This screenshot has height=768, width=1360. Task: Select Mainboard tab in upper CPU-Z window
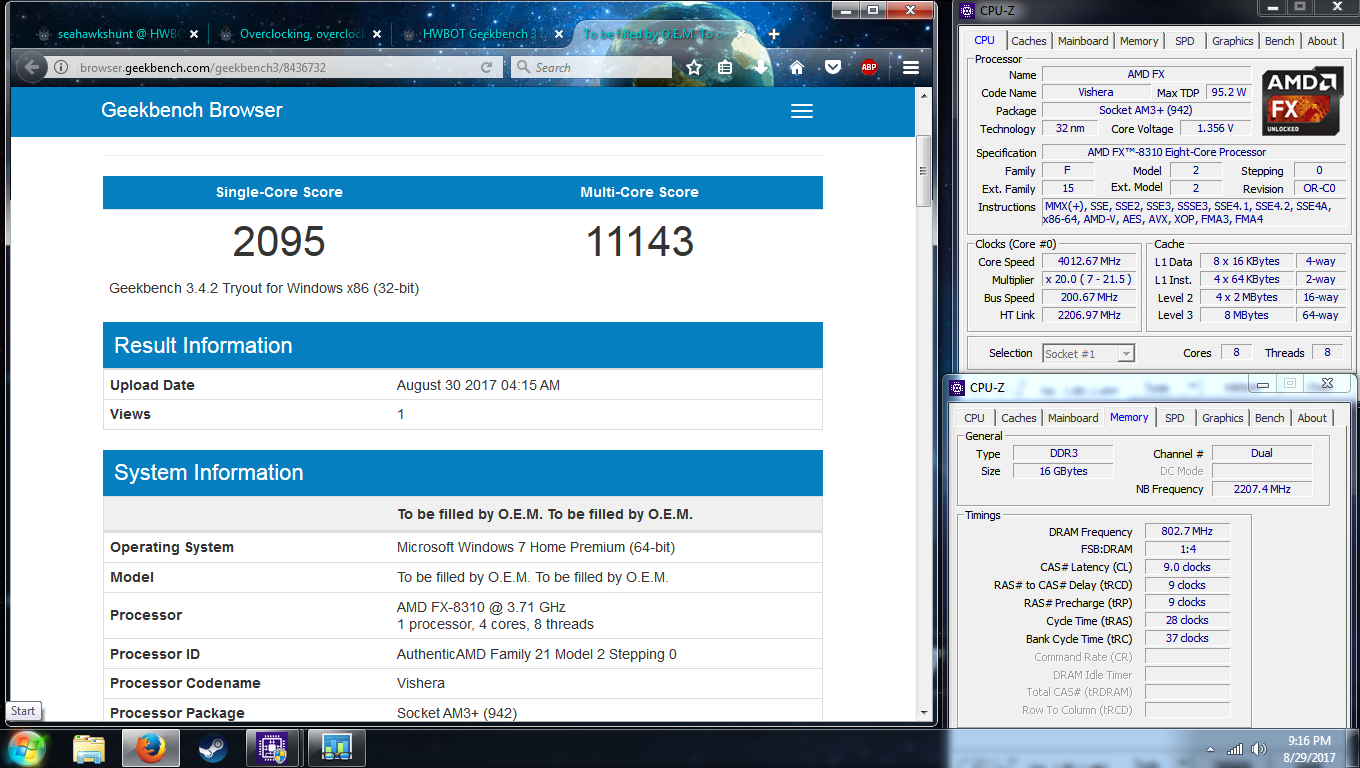point(1083,41)
